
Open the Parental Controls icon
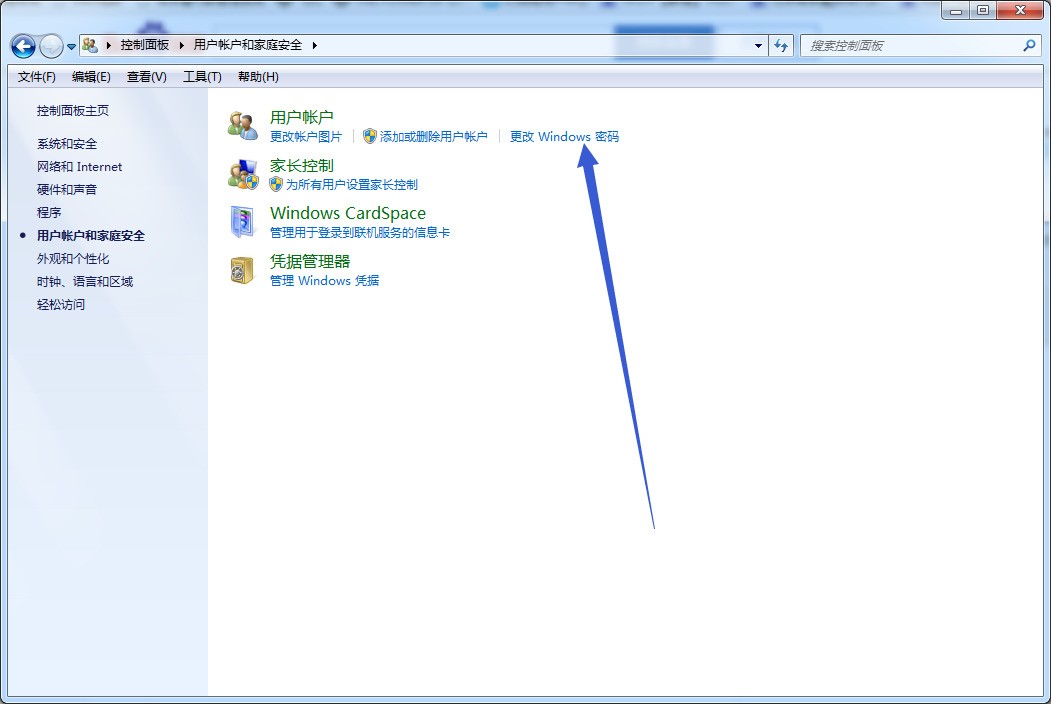click(x=242, y=174)
